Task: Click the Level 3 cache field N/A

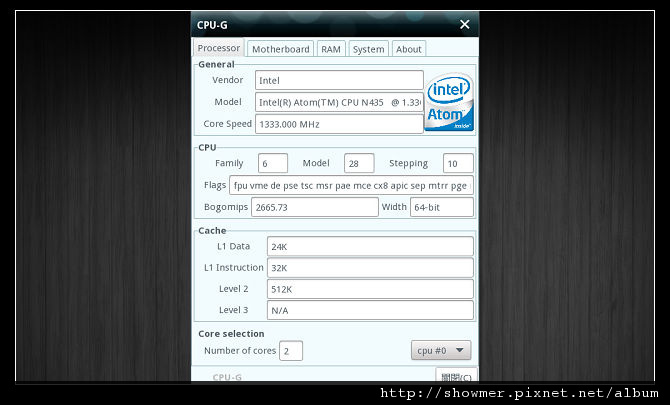Action: 370,310
